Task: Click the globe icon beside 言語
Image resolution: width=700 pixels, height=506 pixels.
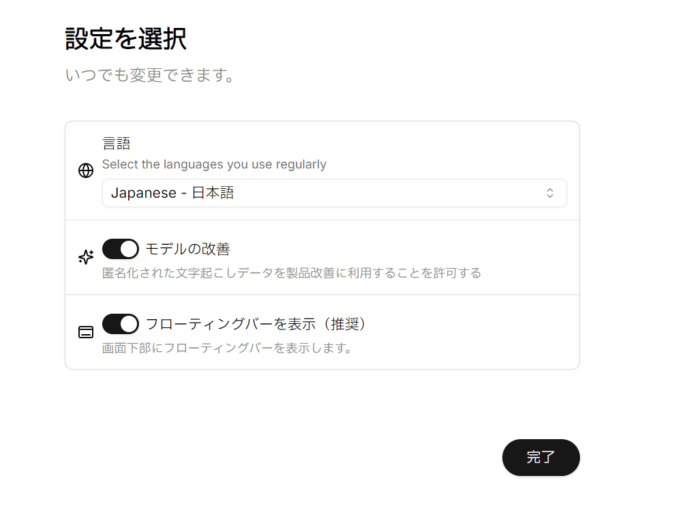Action: [x=86, y=171]
